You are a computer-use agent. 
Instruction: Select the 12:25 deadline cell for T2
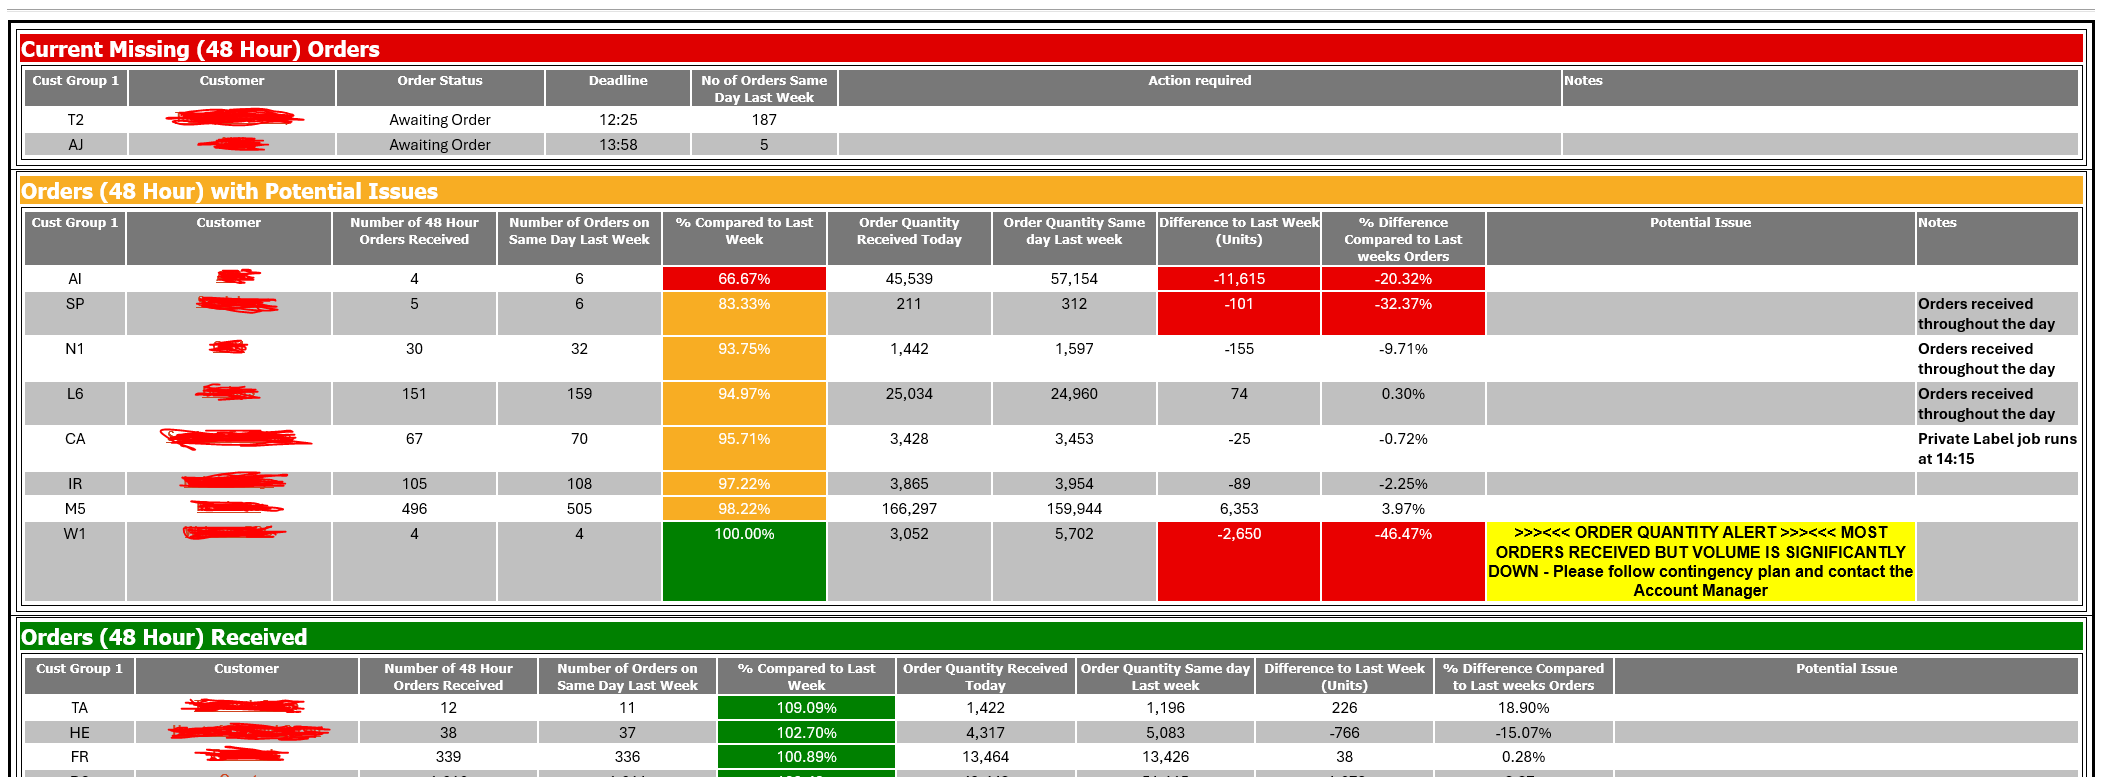coord(618,120)
